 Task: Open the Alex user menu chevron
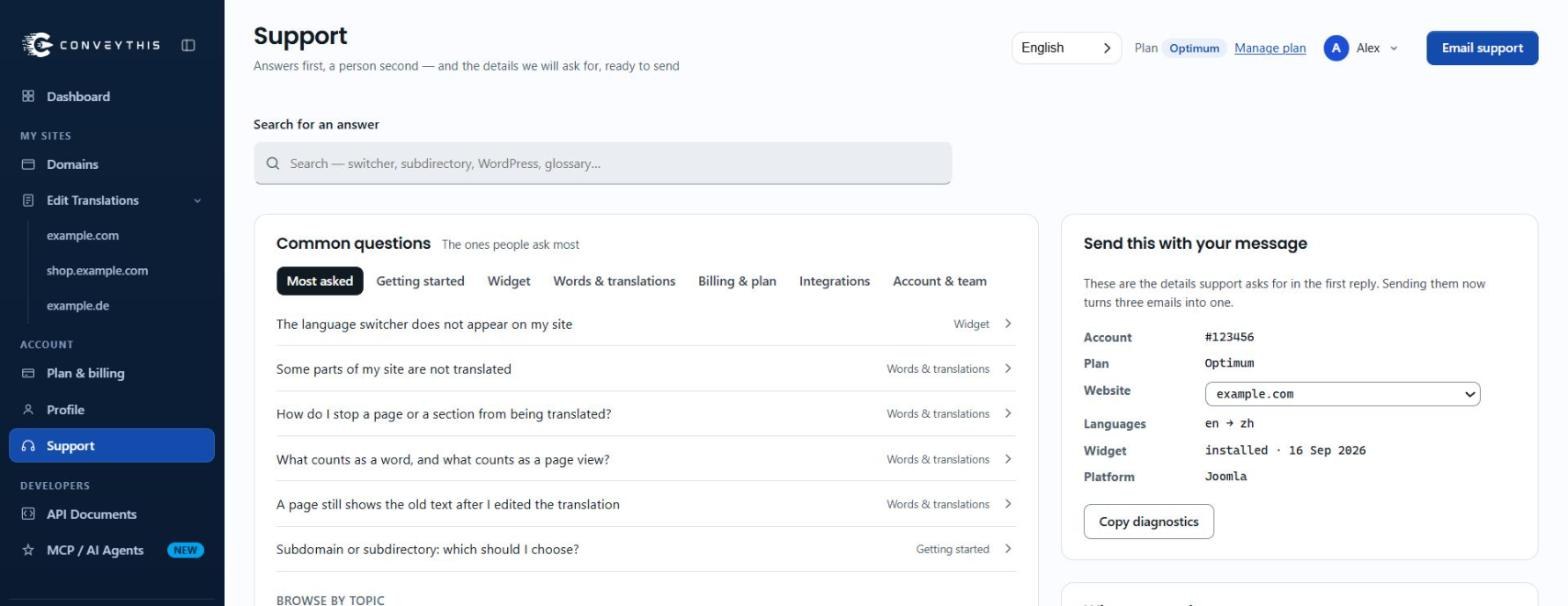[1394, 48]
